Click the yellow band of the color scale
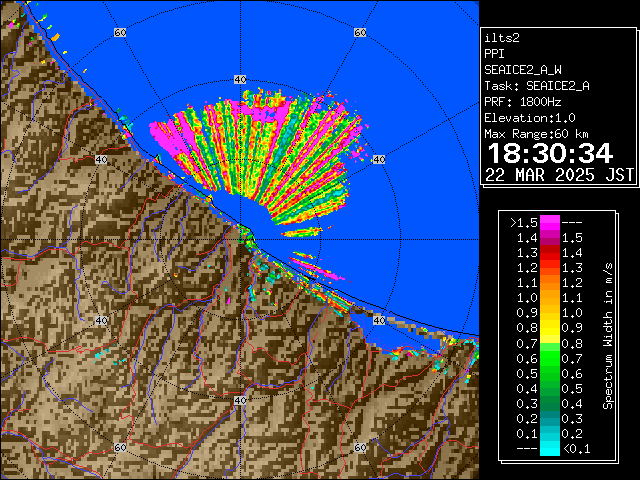The width and height of the screenshot is (640, 480). pos(549,328)
